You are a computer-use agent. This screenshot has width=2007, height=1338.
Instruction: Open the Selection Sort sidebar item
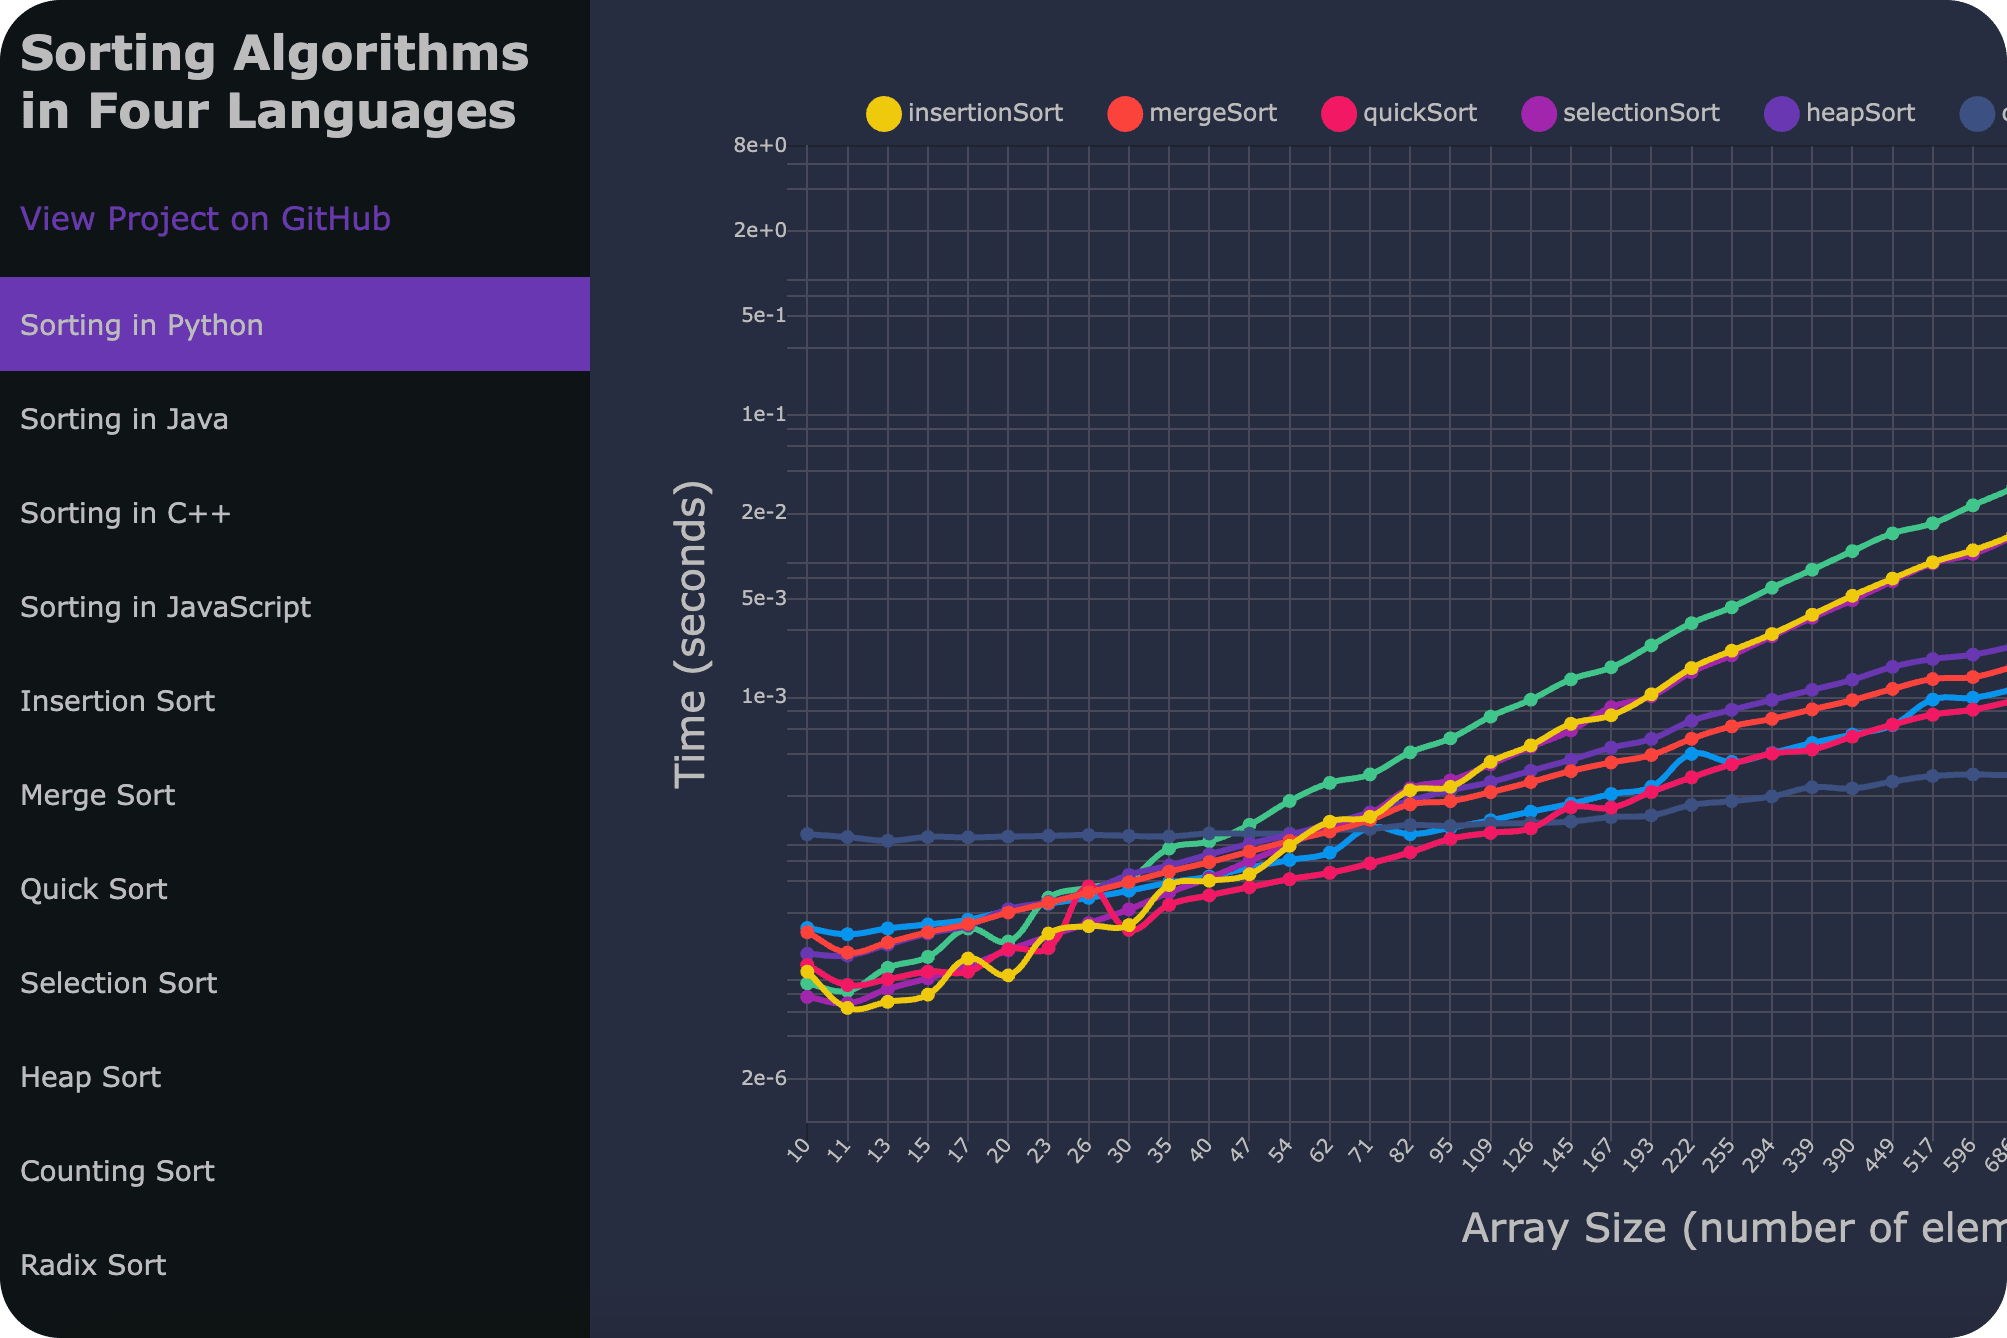(x=118, y=983)
